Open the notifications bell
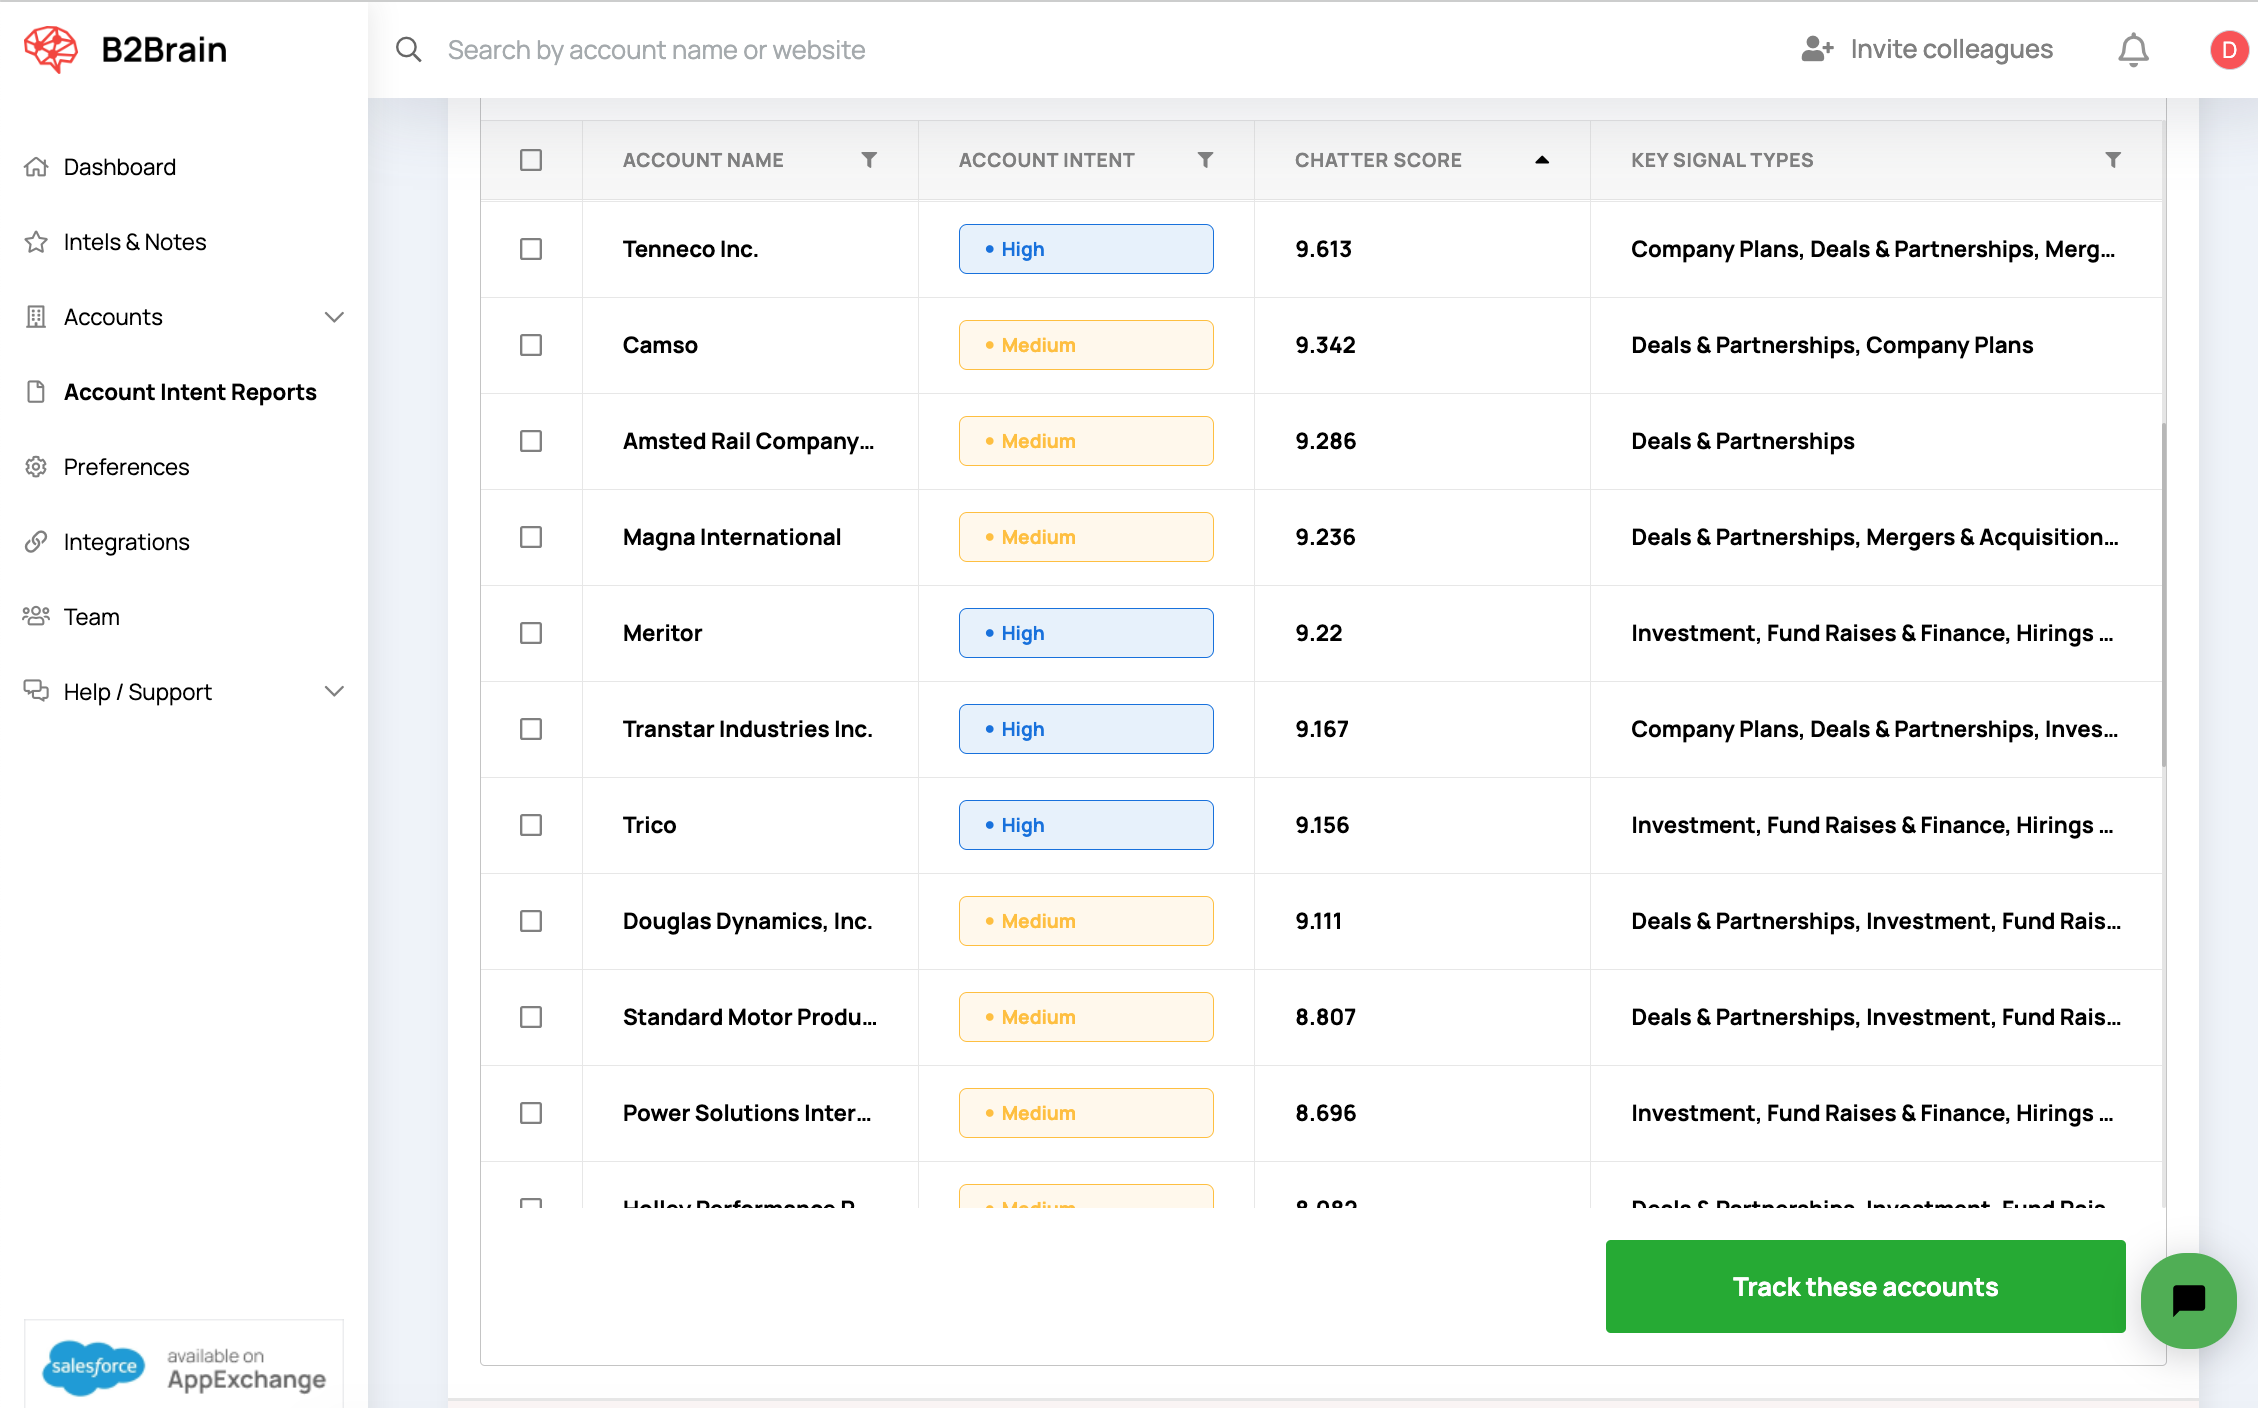This screenshot has width=2258, height=1408. (2133, 49)
